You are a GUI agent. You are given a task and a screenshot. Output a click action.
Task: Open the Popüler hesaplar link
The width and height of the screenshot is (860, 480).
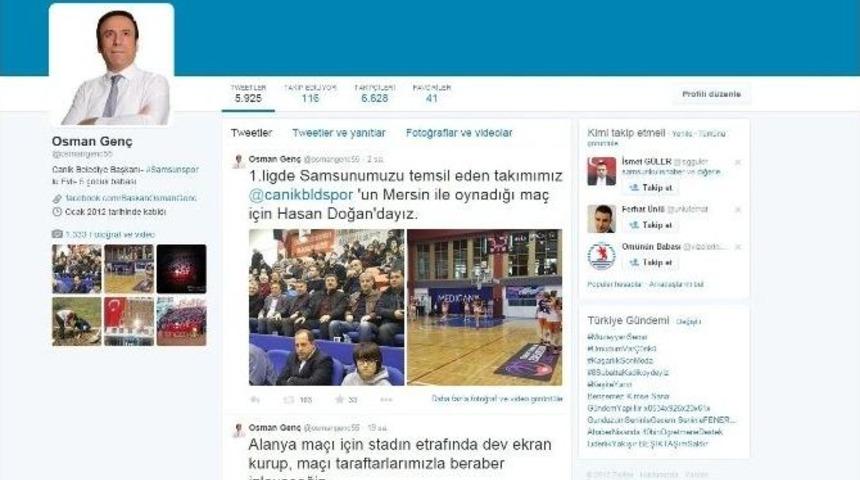(x=614, y=285)
